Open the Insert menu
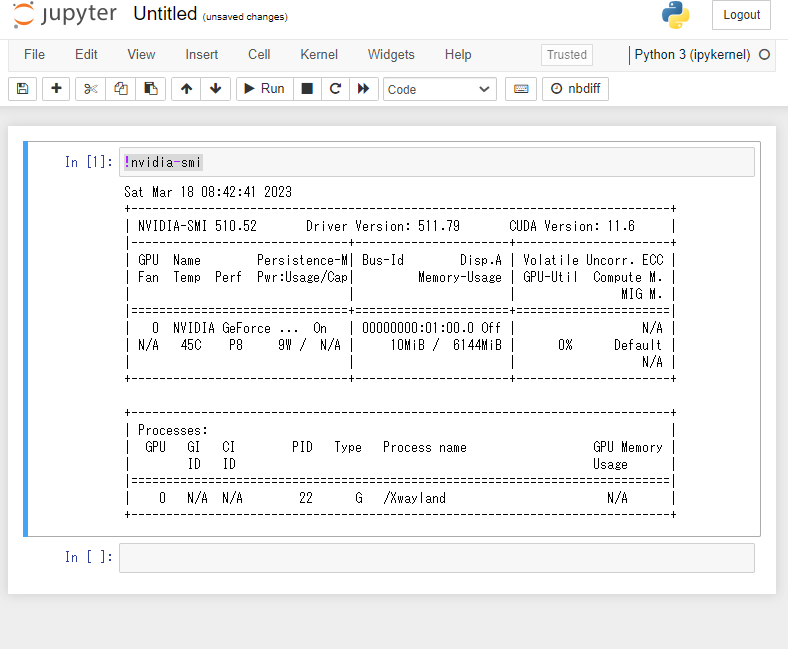Viewport: 788px width, 649px height. click(202, 54)
